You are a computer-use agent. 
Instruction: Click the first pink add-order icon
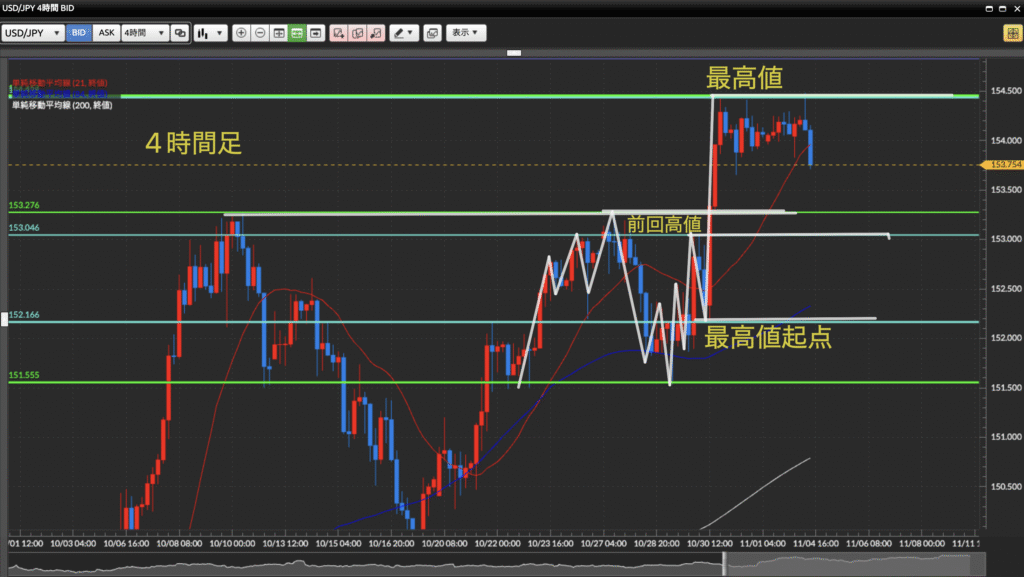coord(339,33)
